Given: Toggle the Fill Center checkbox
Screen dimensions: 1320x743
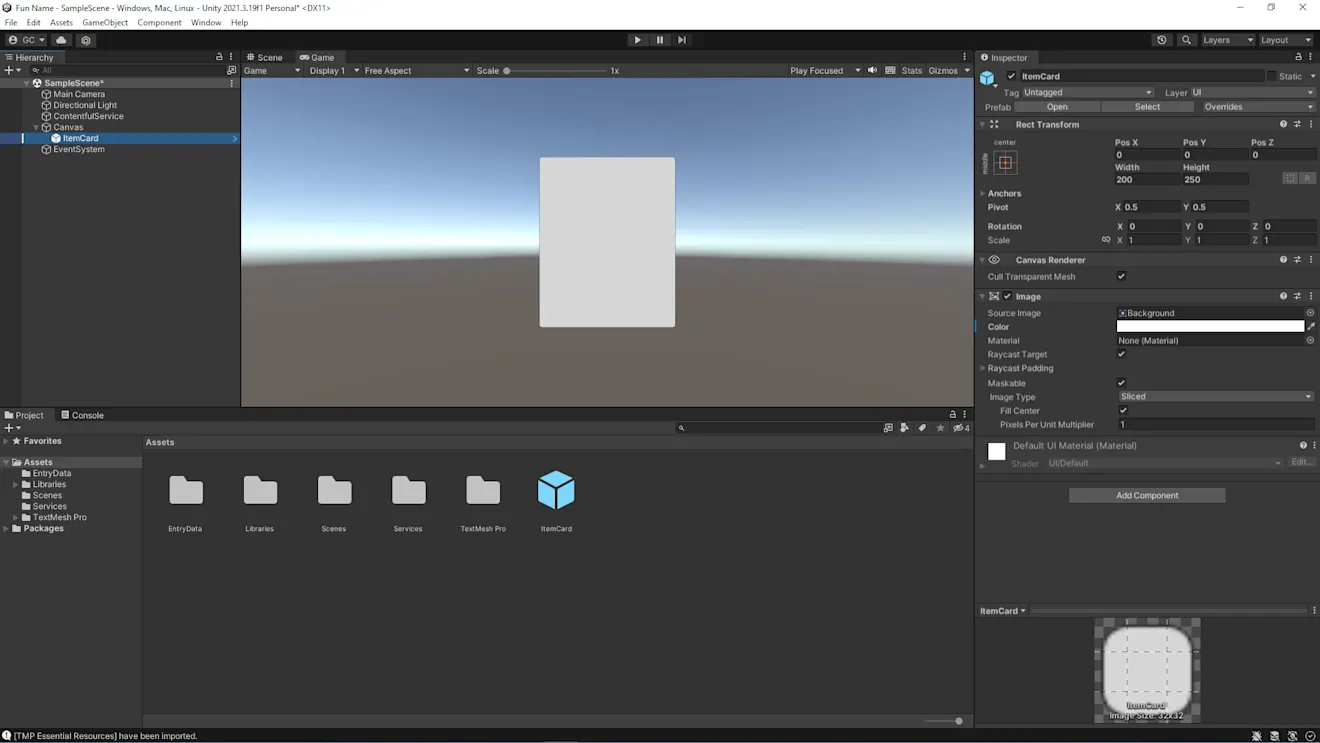Looking at the screenshot, I should pyautogui.click(x=1123, y=410).
